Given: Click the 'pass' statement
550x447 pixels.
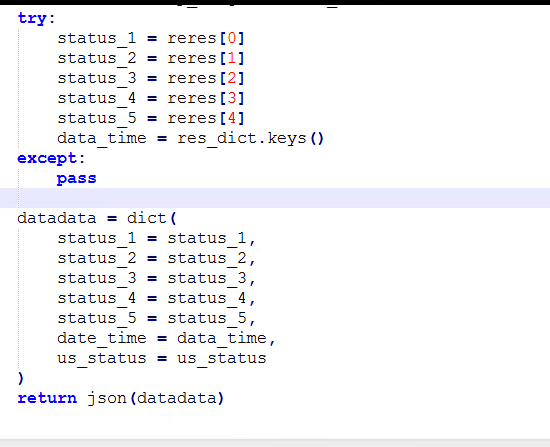Looking at the screenshot, I should 76,179.
